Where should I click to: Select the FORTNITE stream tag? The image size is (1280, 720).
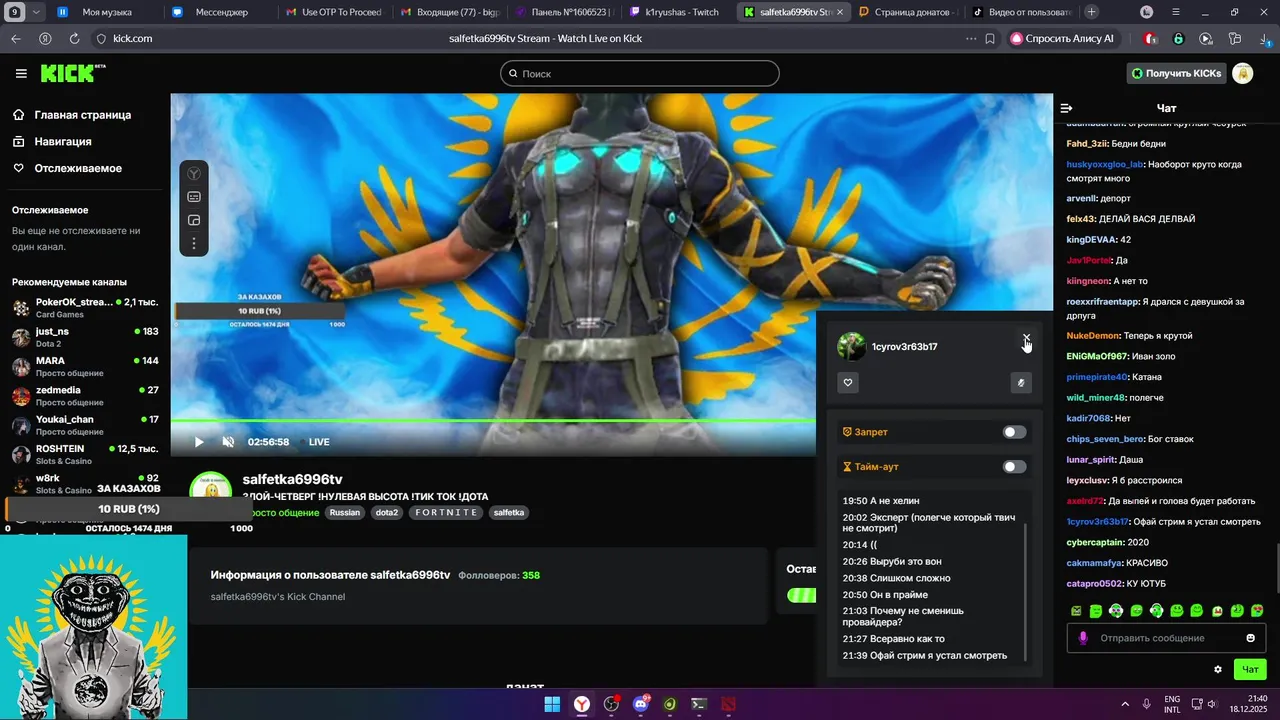447,512
